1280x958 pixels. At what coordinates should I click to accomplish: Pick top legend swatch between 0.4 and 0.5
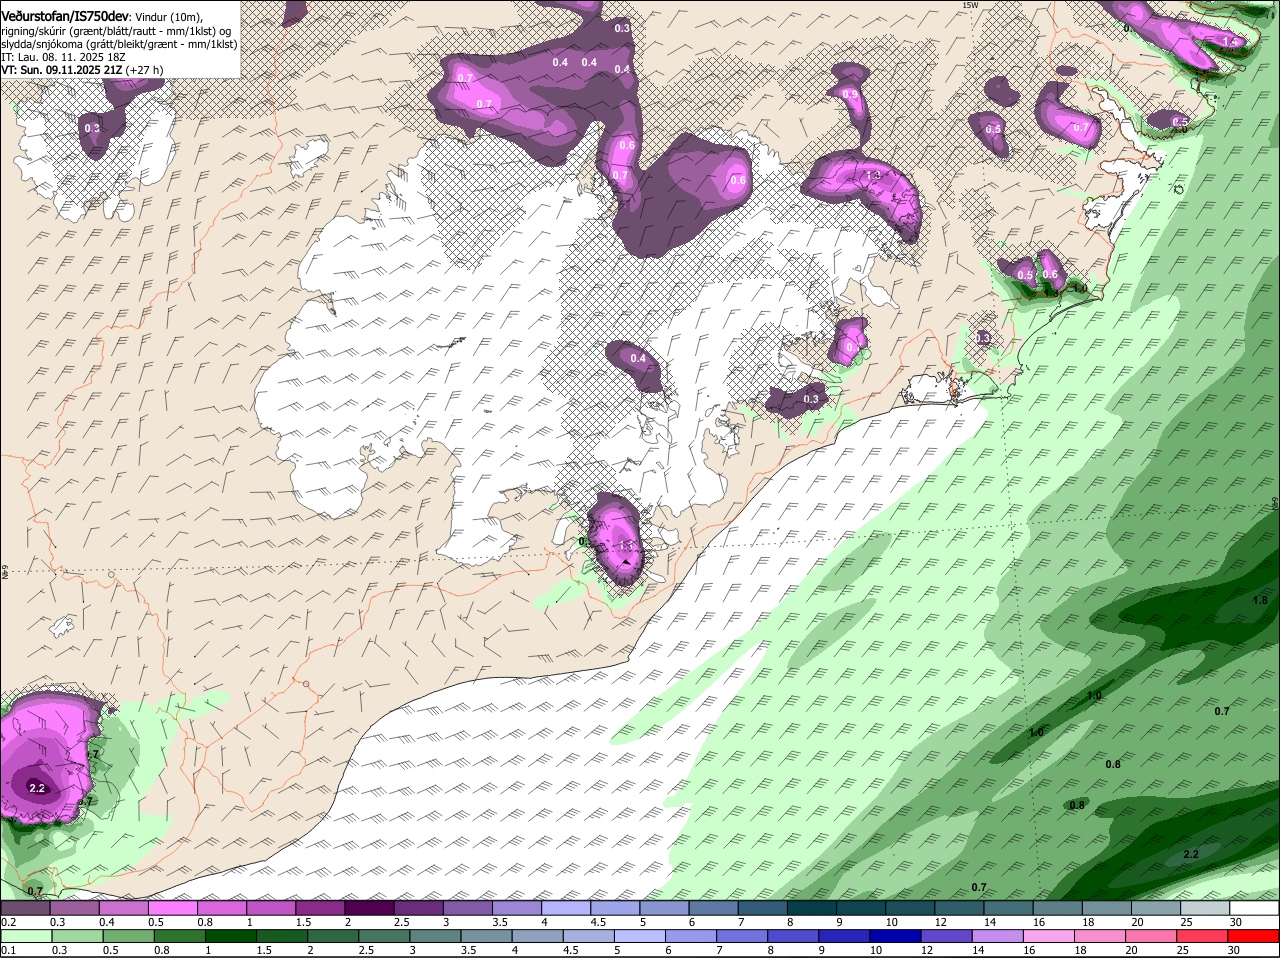tap(123, 908)
